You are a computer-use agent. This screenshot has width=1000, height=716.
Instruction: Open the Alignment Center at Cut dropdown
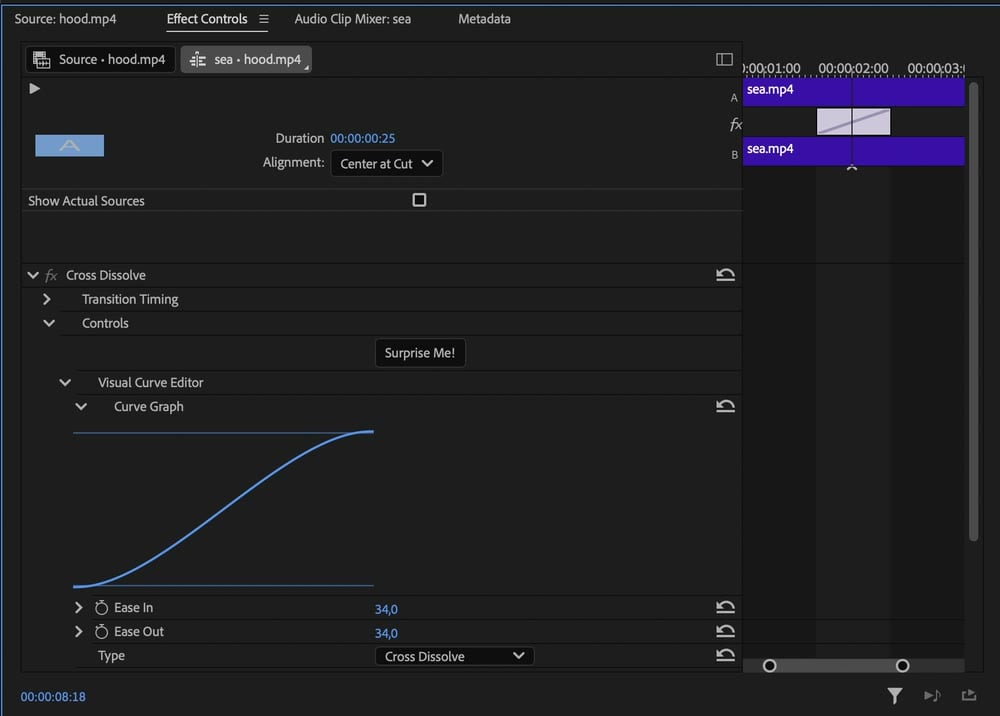tap(386, 163)
